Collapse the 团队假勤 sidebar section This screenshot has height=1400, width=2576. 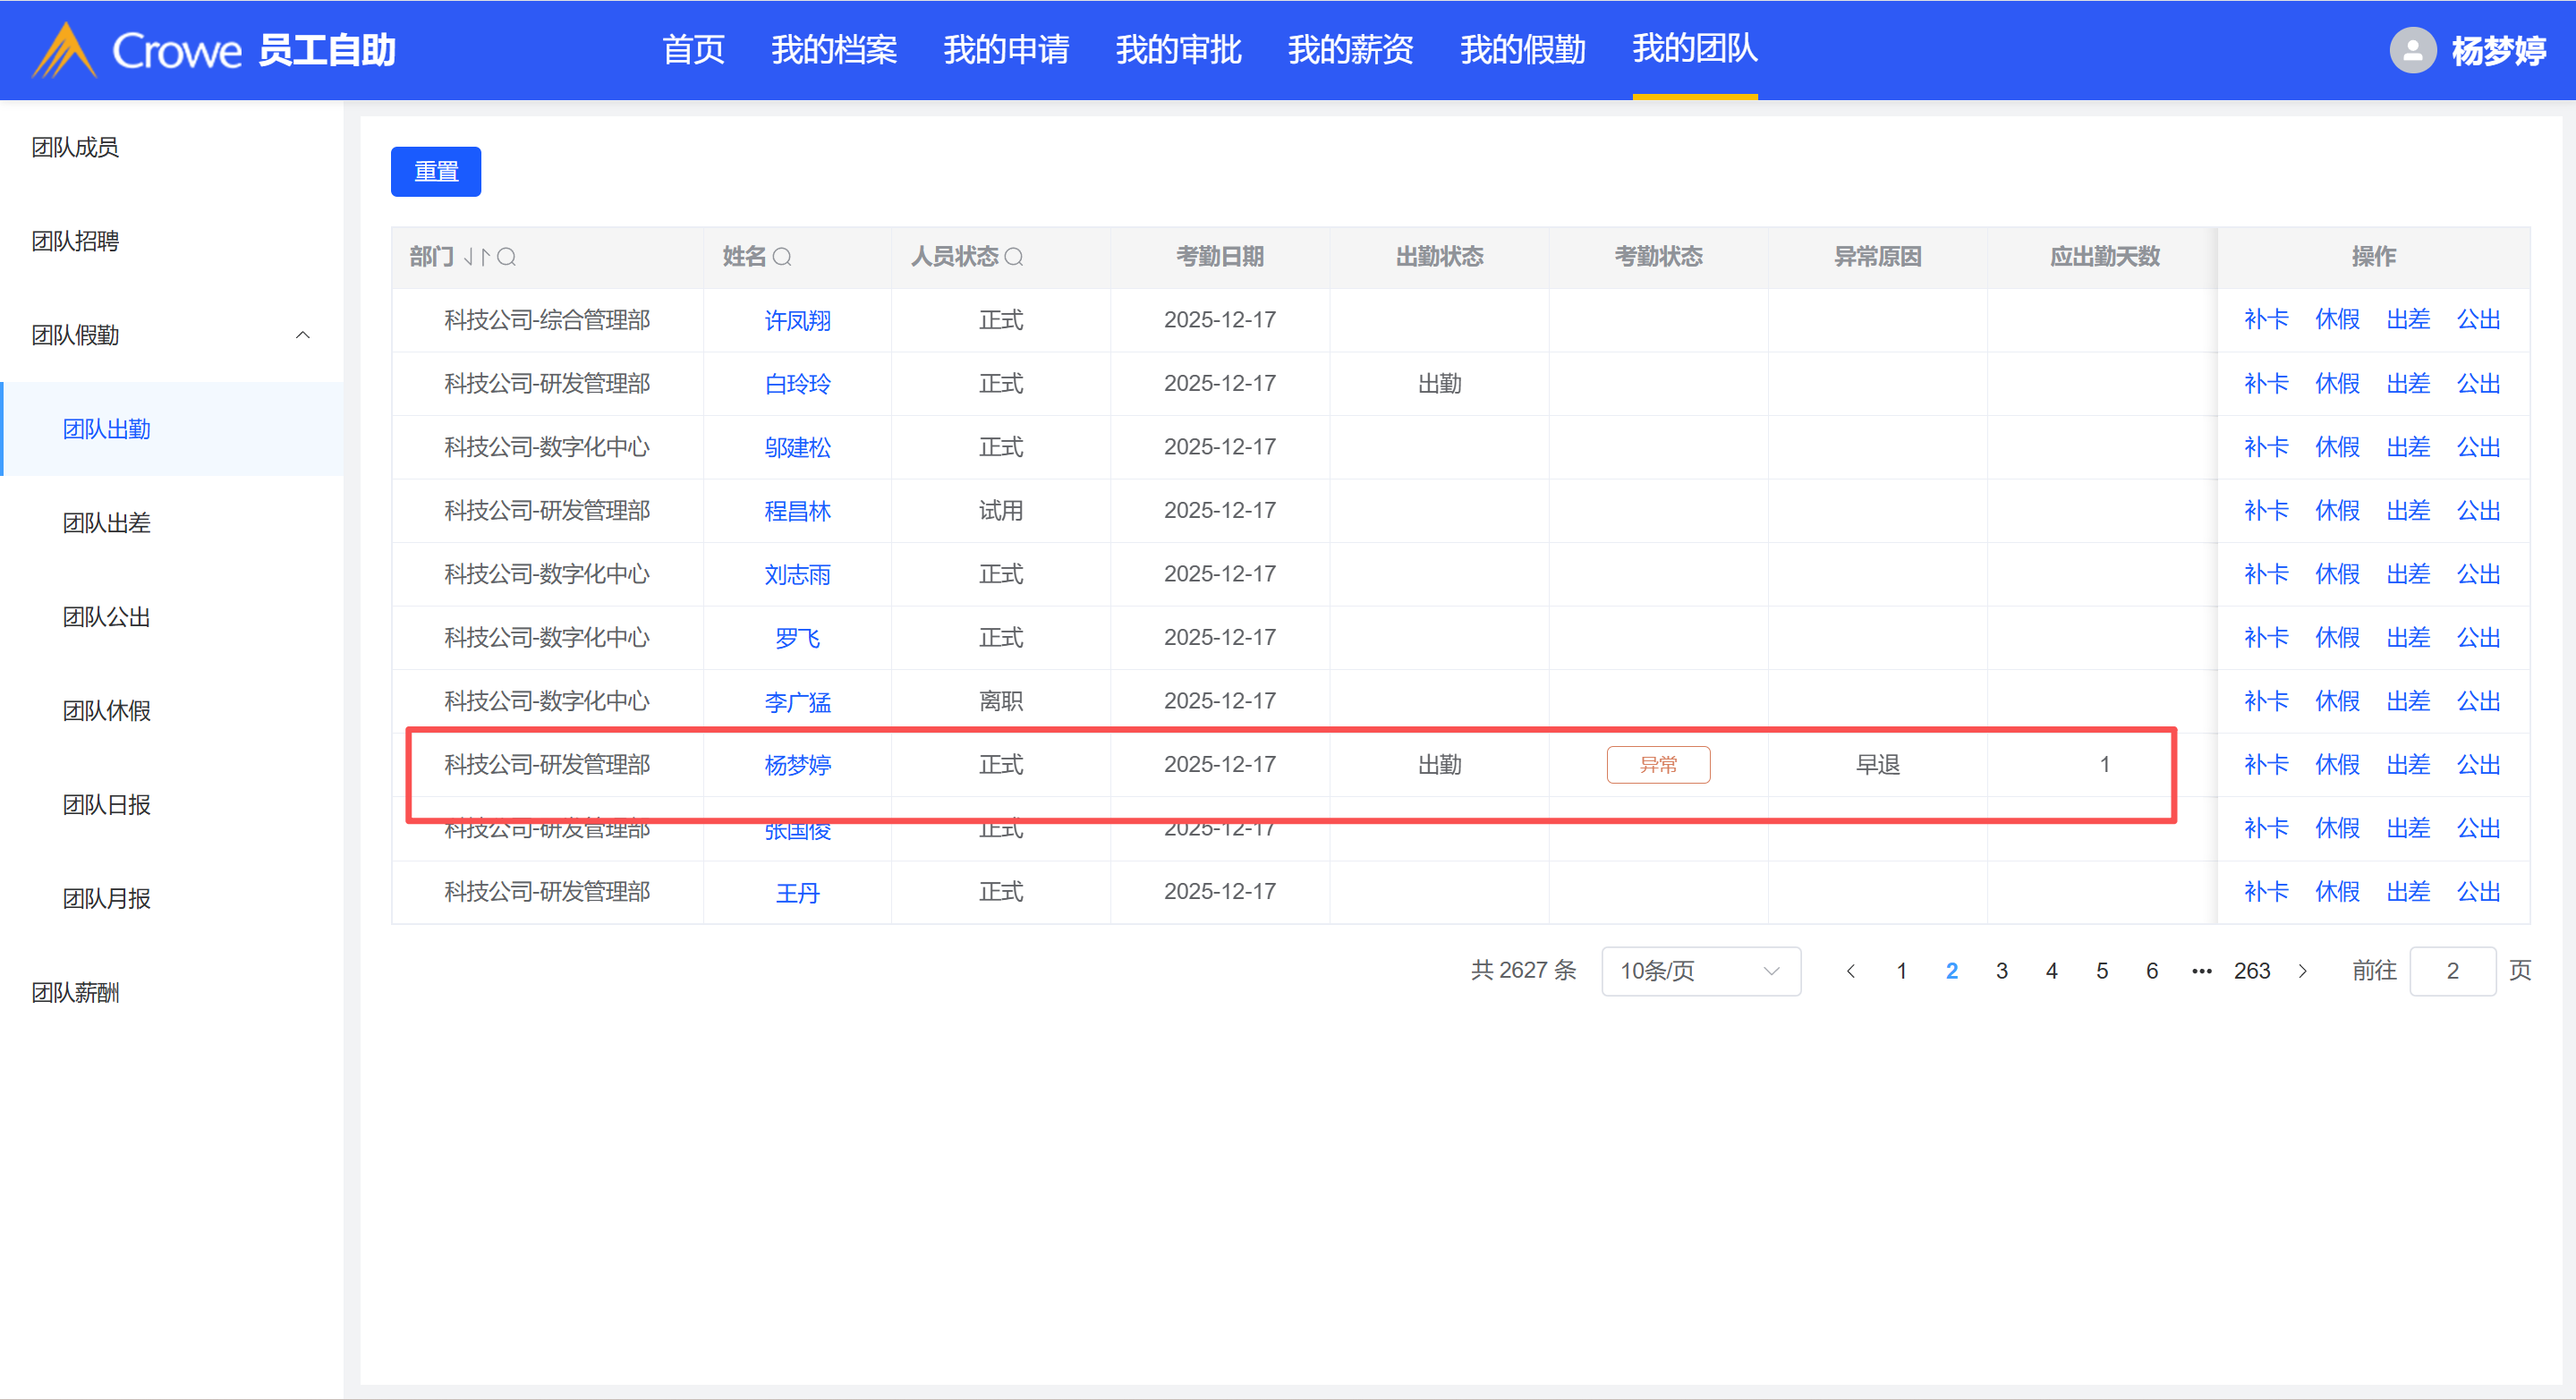pos(302,335)
